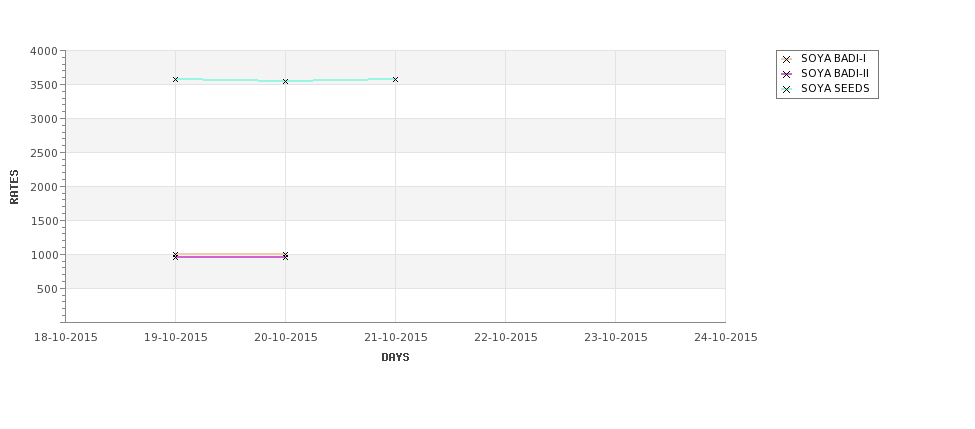Viewport: 975px width, 429px height.
Task: Click the magenta SOYA BADI-II line
Action: 230,257
